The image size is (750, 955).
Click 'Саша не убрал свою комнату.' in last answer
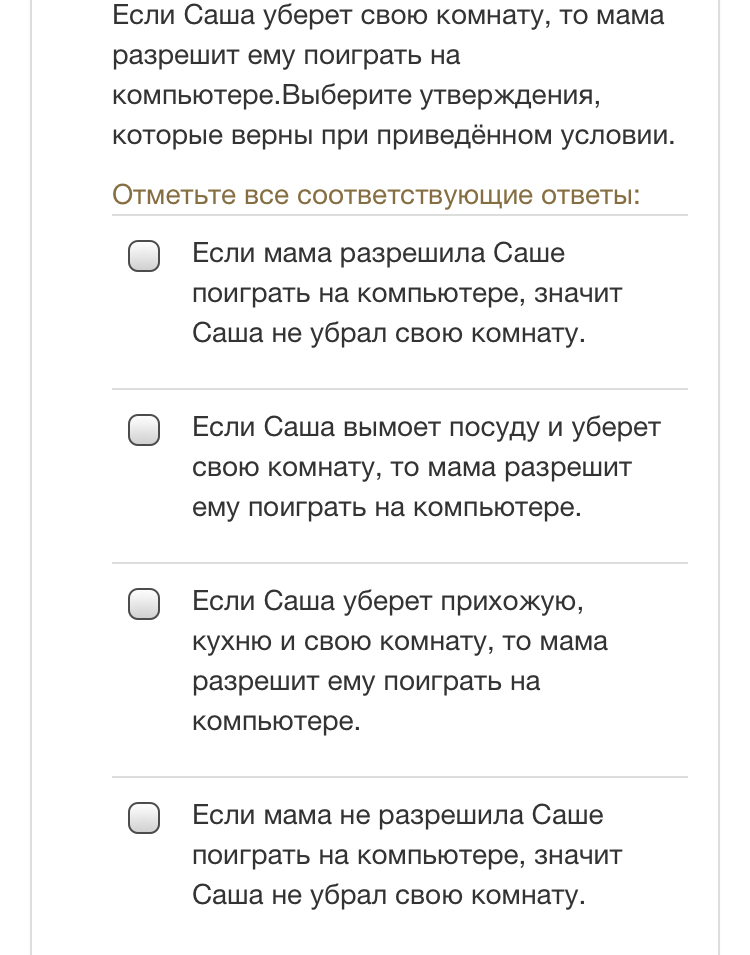388,895
